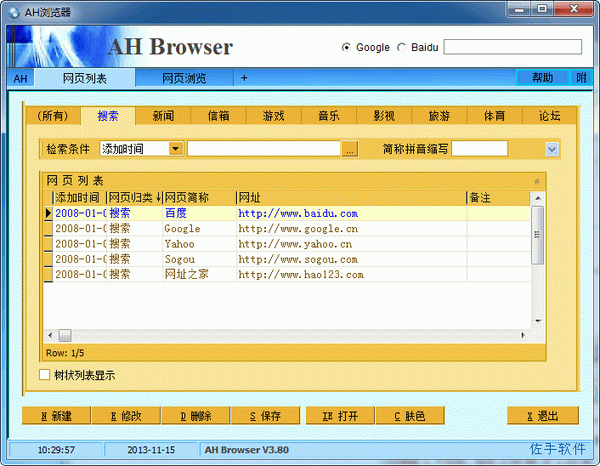Open the 帮助 help button
The height and width of the screenshot is (466, 600).
[543, 78]
